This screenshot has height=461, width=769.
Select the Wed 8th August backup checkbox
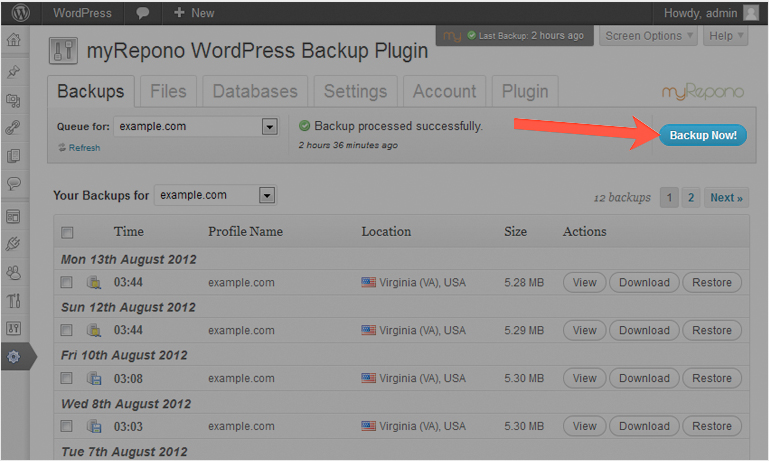tap(66, 426)
